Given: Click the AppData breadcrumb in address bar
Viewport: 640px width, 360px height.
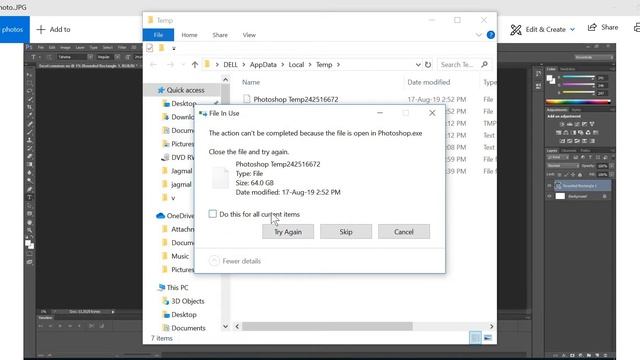Looking at the screenshot, I should point(263,64).
